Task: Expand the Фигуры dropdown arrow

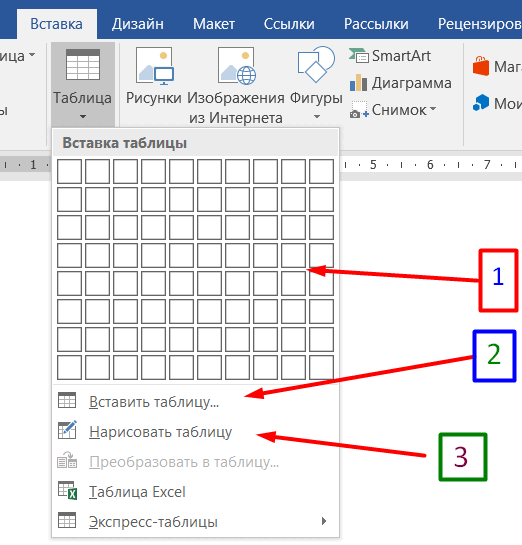Action: [317, 117]
